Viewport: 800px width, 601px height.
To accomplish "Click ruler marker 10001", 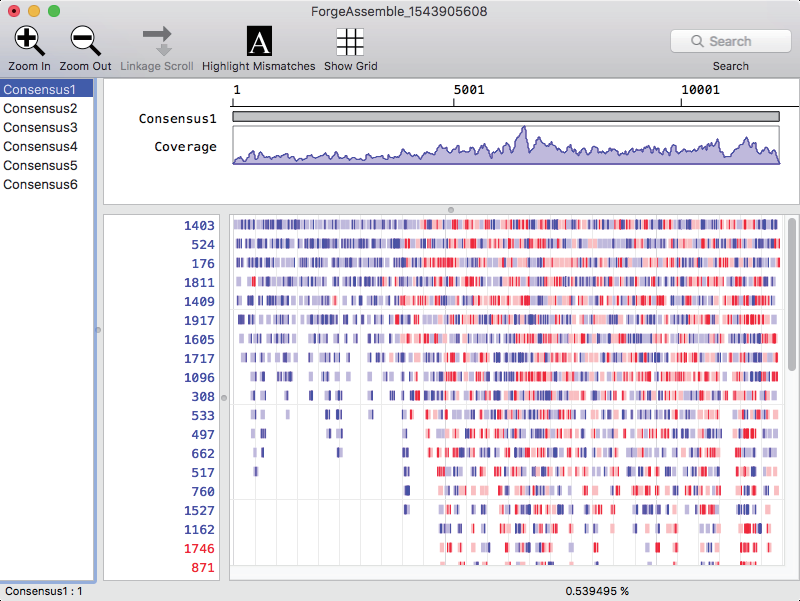I will click(x=700, y=90).
